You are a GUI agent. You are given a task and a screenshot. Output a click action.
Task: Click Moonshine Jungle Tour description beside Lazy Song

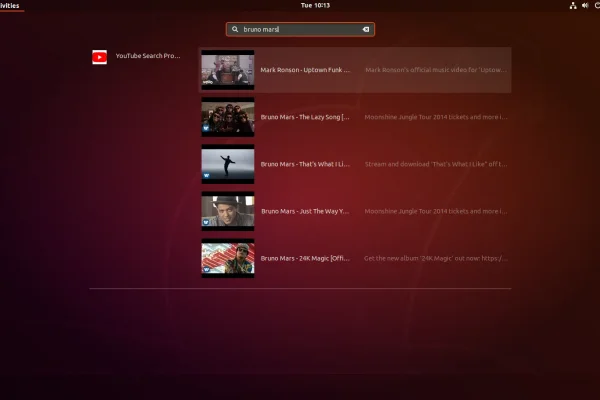pos(436,117)
